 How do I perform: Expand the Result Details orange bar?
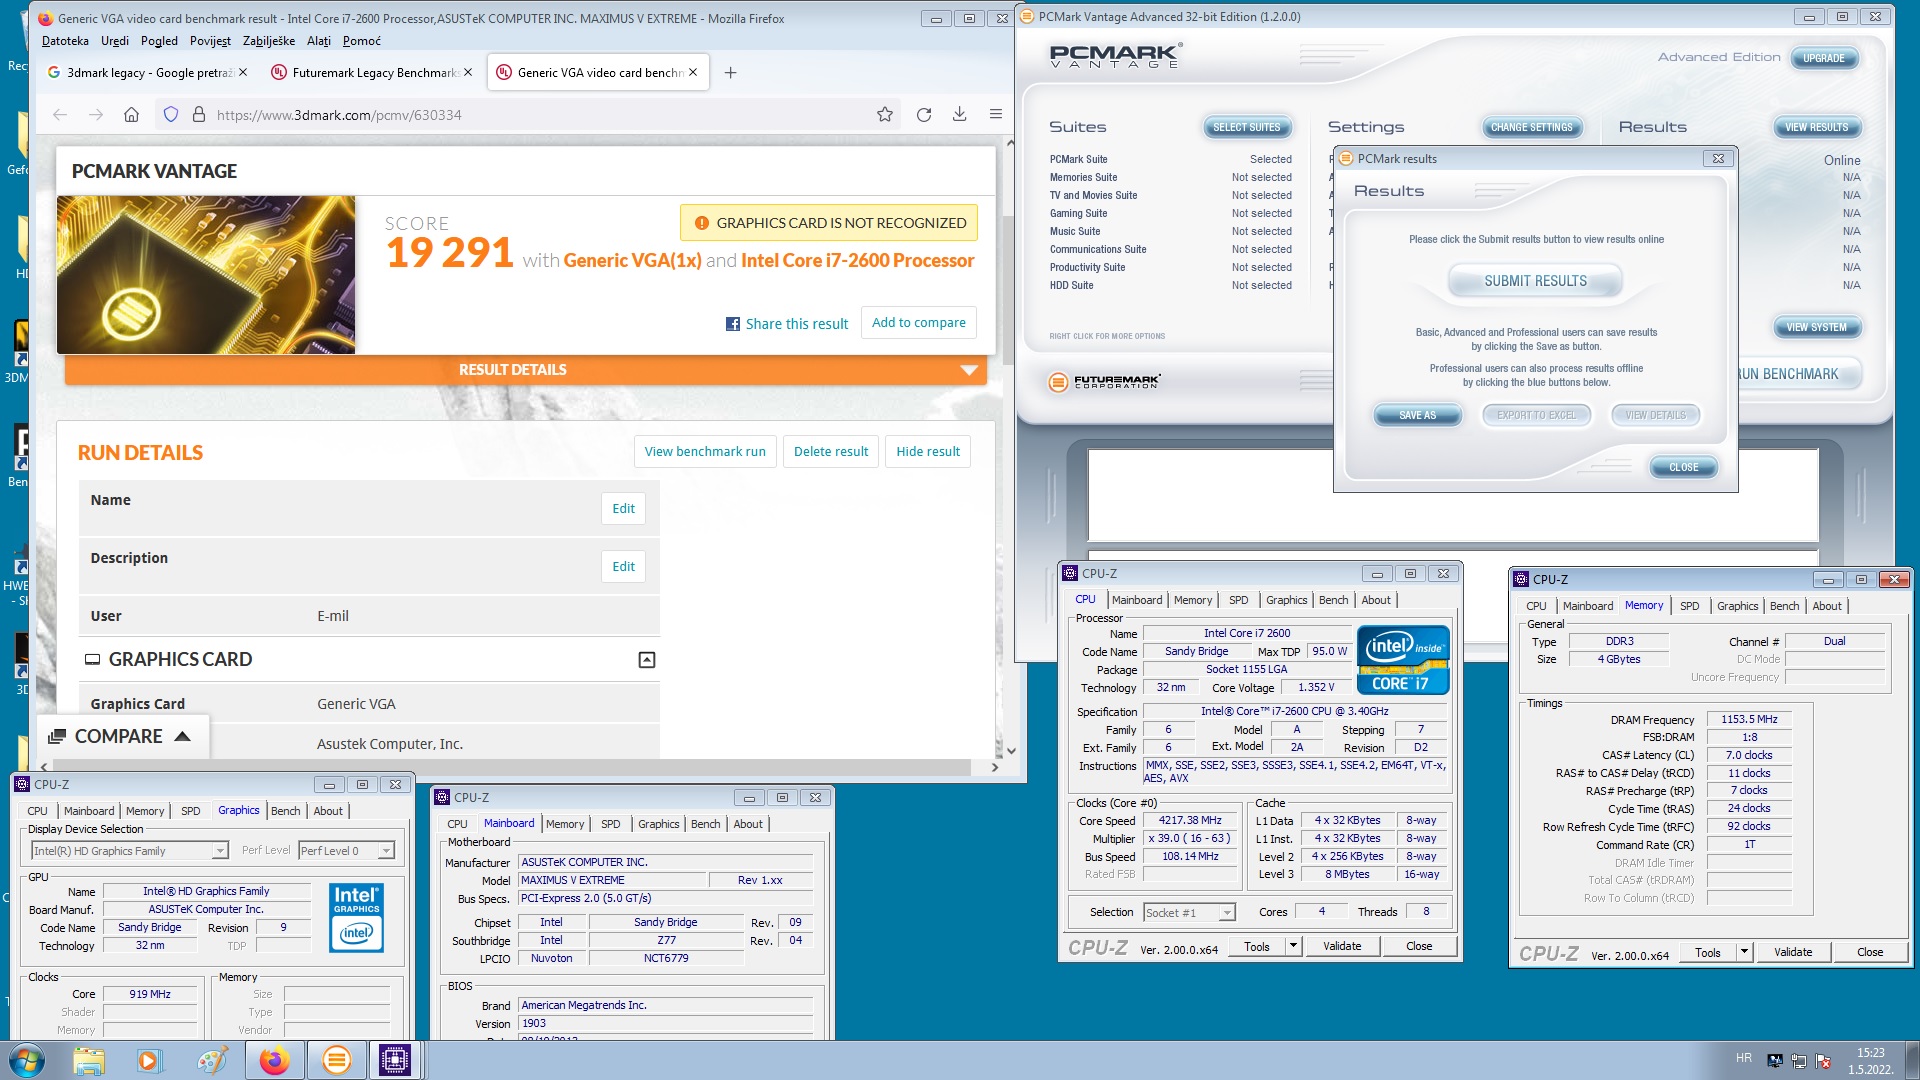pyautogui.click(x=526, y=370)
